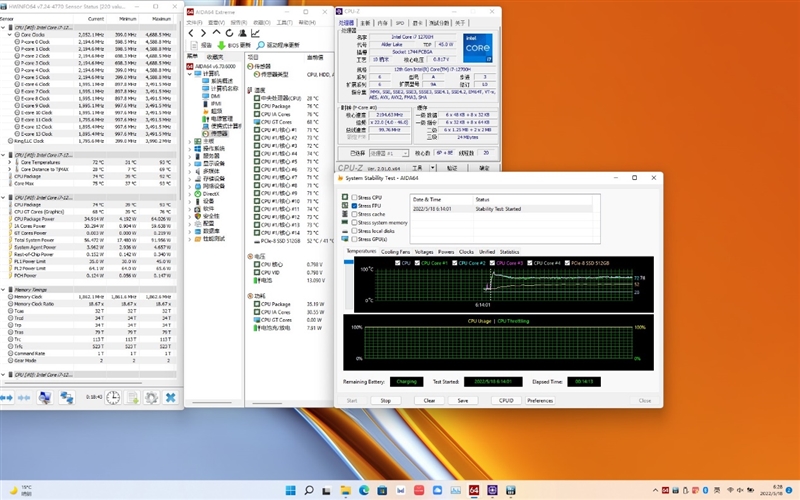This screenshot has width=800, height=500.
Task: Open CPU-Z processor selection dropdown
Action: pyautogui.click(x=405, y=153)
